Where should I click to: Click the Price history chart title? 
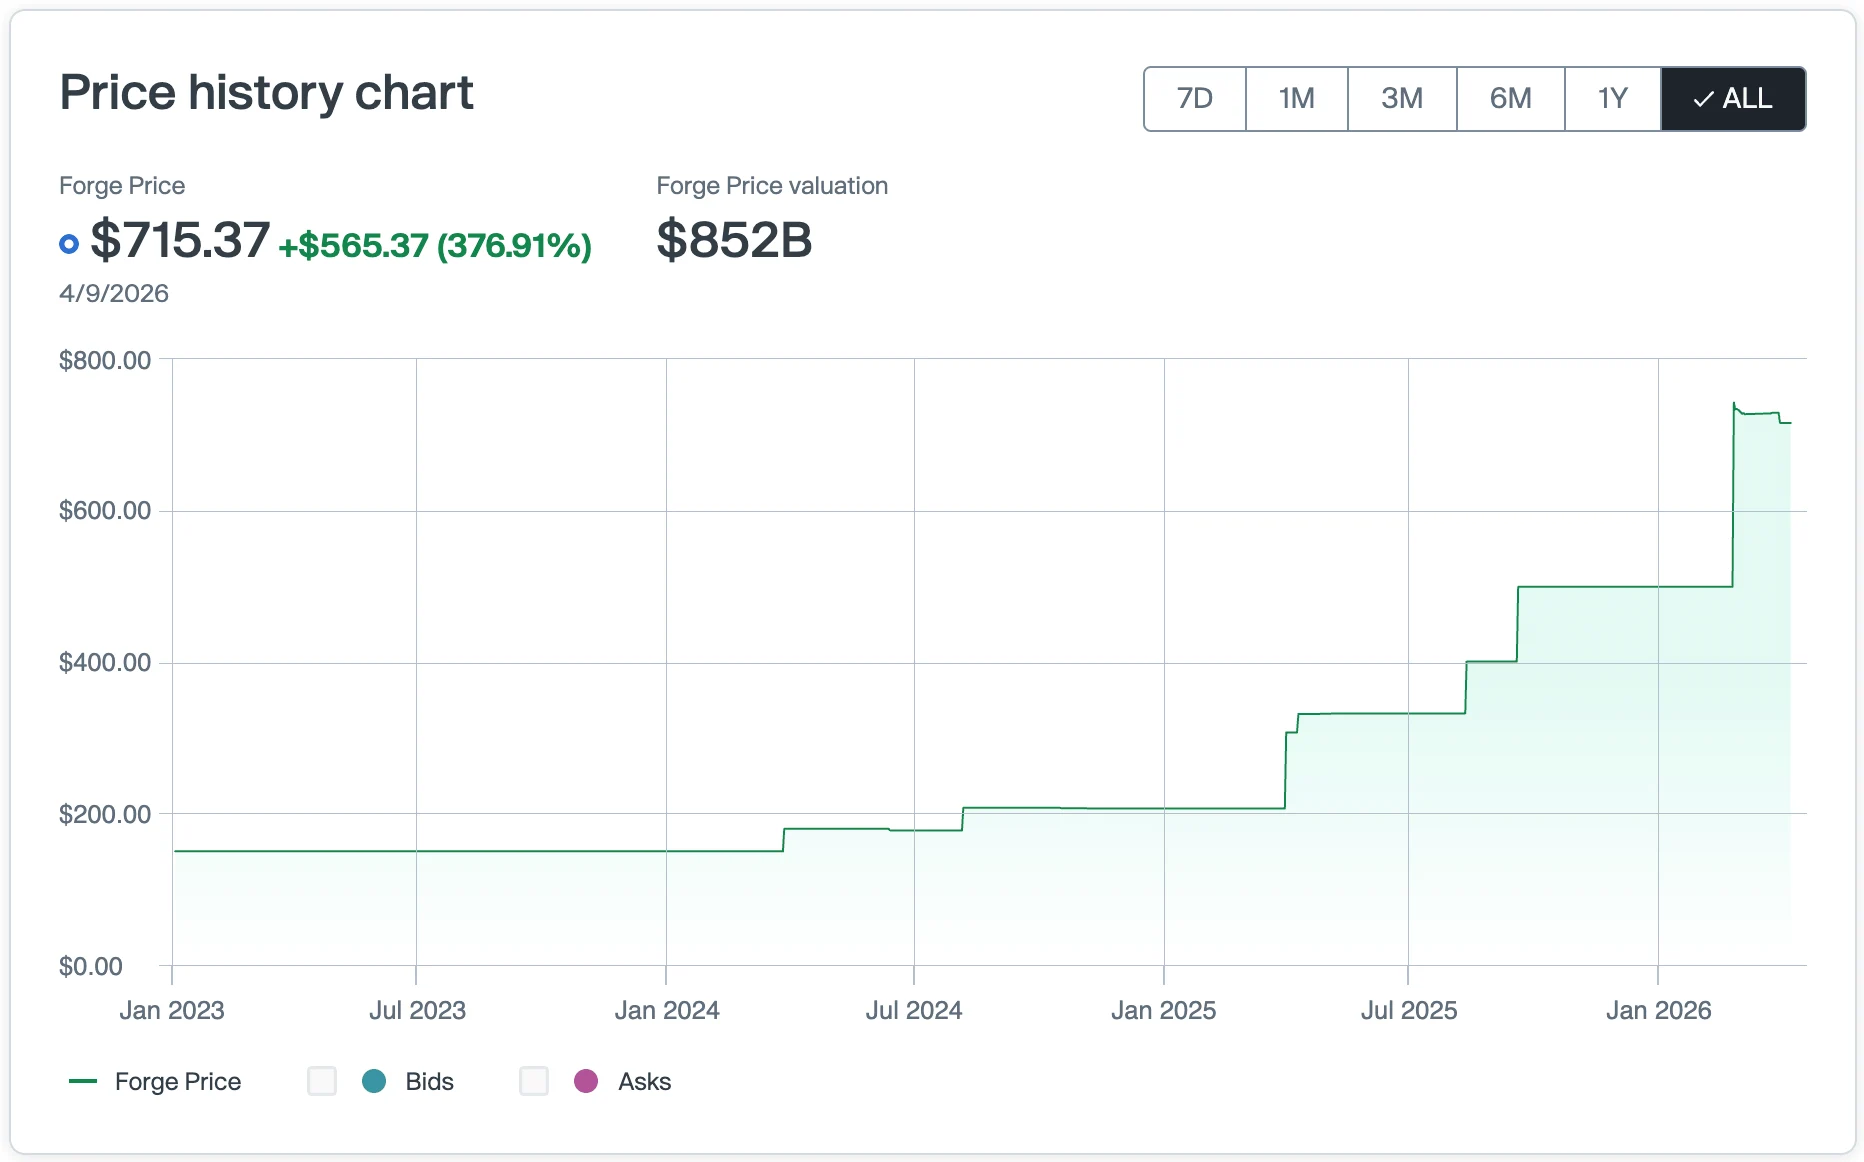point(266,92)
